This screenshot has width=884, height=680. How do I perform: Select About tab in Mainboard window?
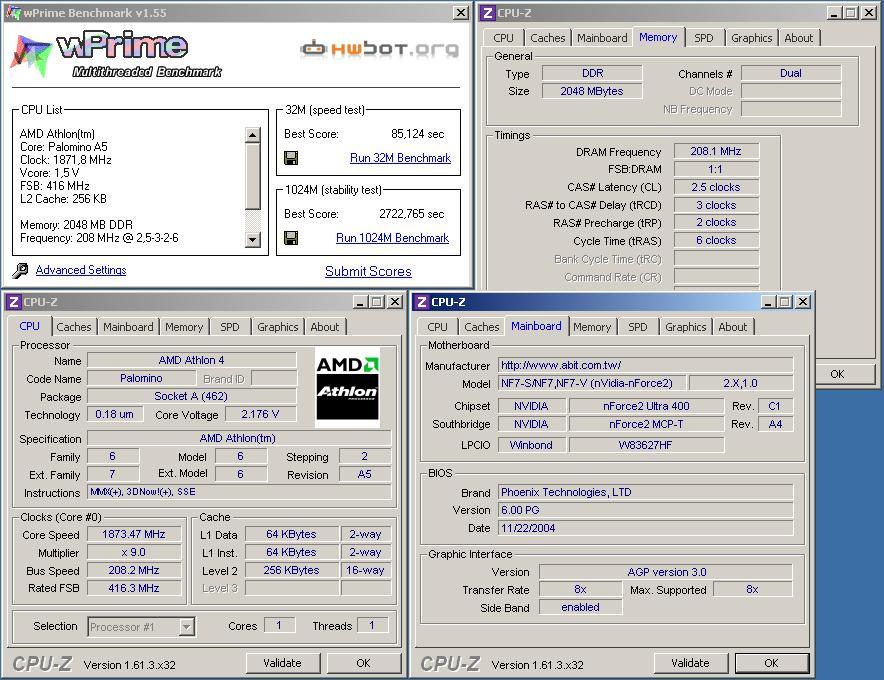click(x=732, y=327)
